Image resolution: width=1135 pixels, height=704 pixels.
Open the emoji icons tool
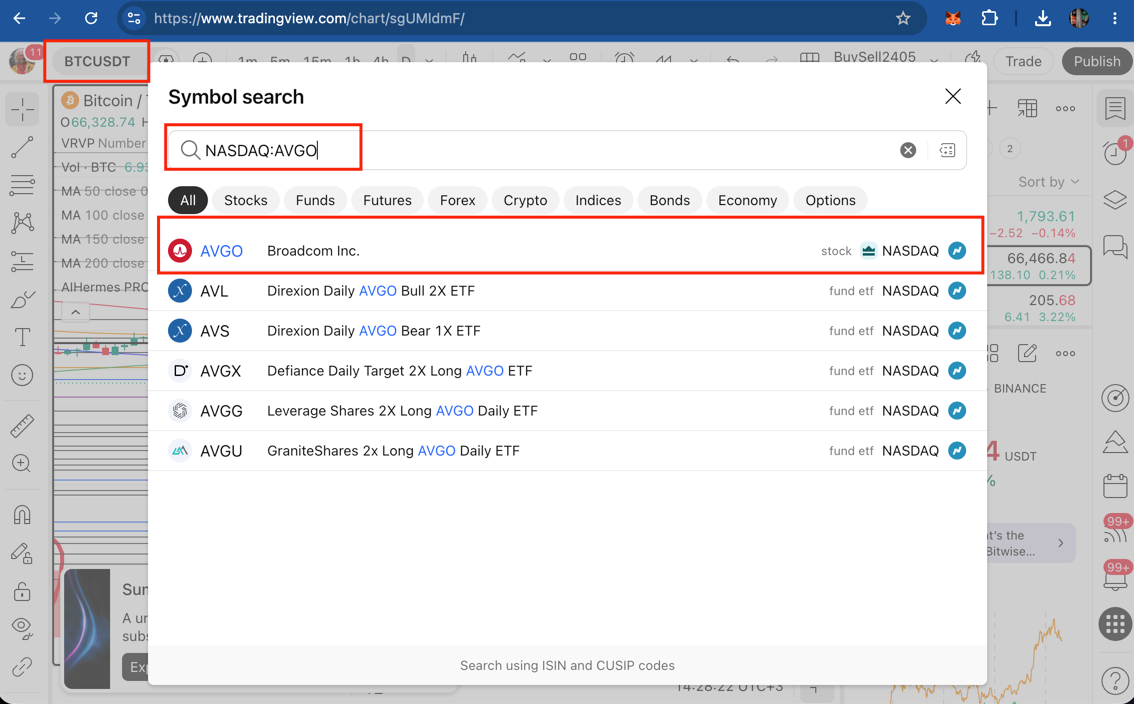tap(22, 375)
